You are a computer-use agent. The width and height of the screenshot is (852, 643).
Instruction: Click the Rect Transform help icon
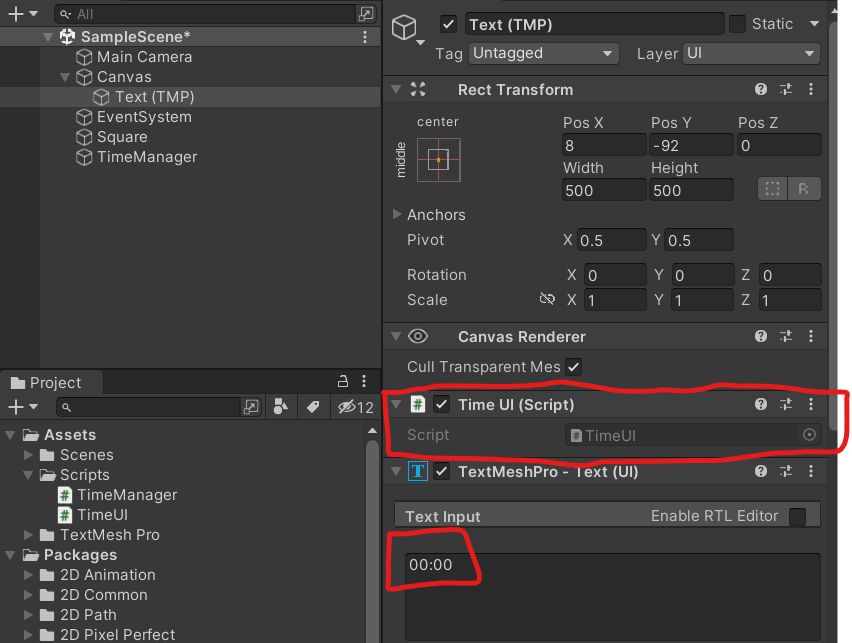coord(761,90)
